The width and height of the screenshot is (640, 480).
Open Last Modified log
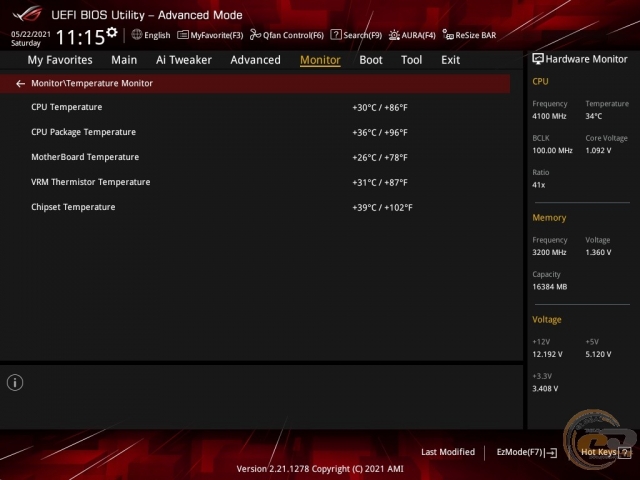click(448, 452)
